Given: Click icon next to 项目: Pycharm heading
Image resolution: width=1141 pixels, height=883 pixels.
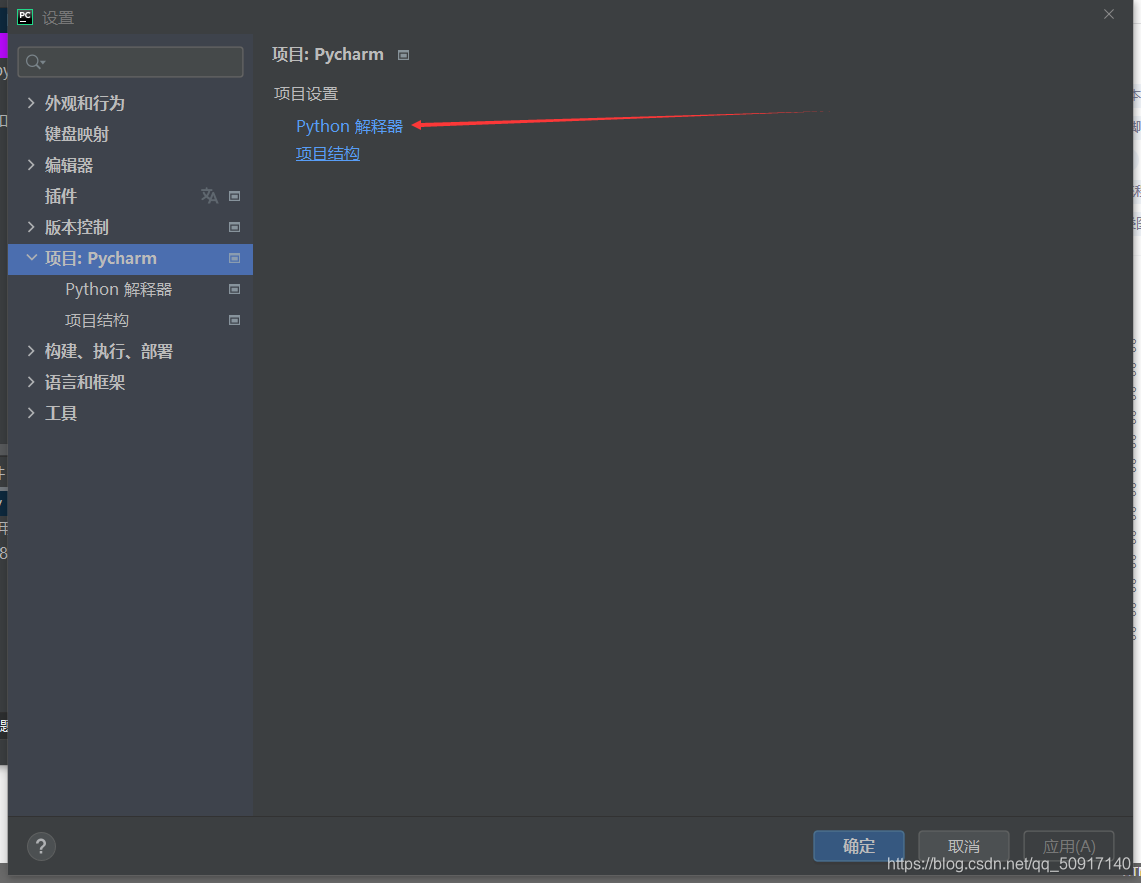Looking at the screenshot, I should pyautogui.click(x=404, y=55).
